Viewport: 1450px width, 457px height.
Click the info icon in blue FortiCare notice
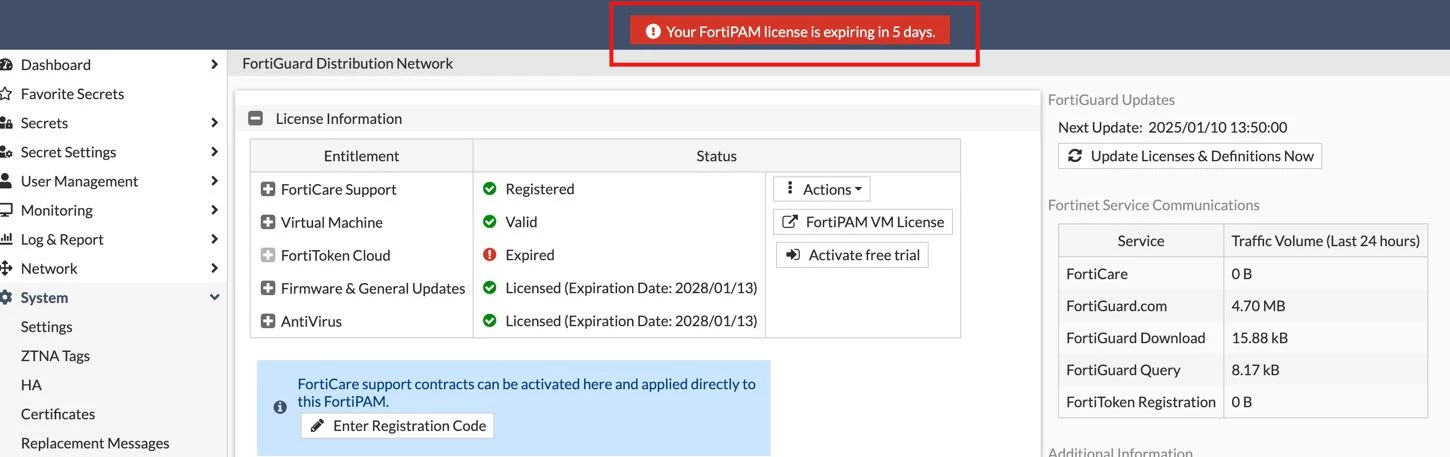(280, 408)
